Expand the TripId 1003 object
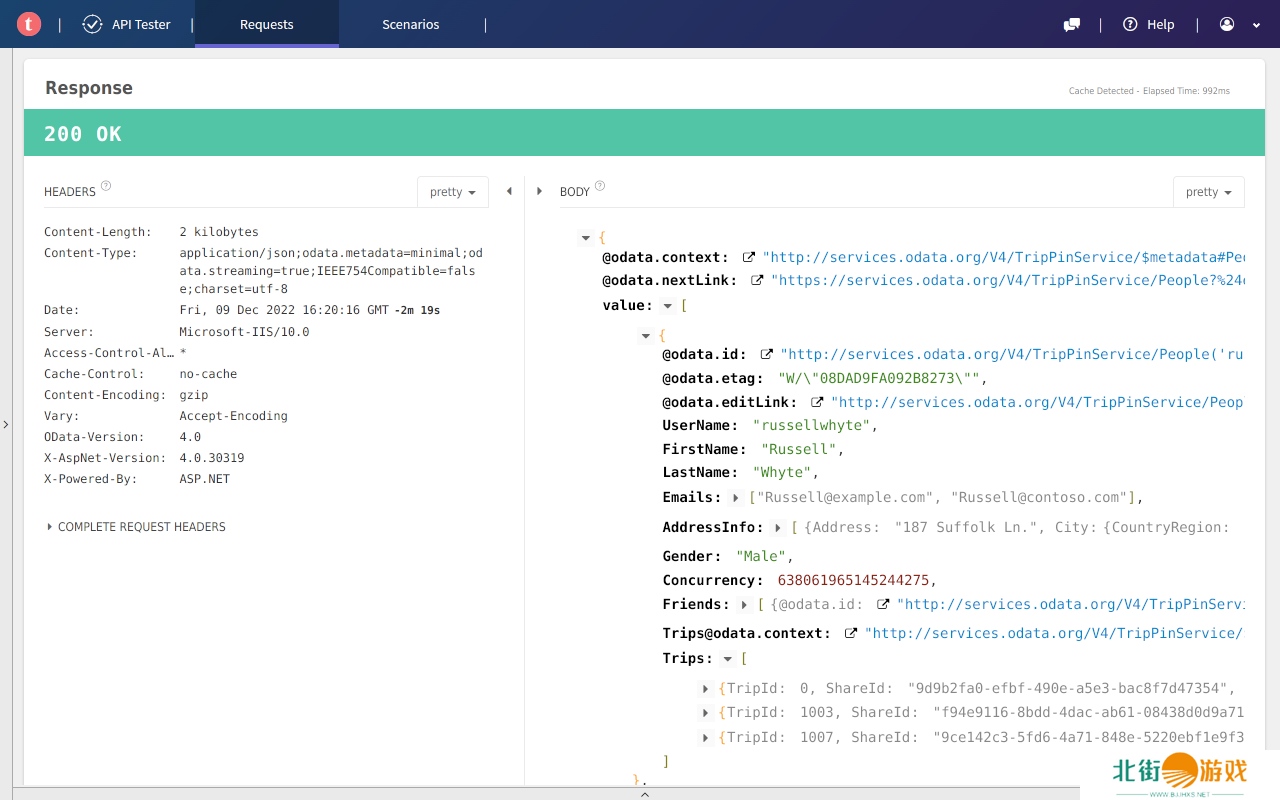This screenshot has width=1280, height=800. [x=707, y=713]
